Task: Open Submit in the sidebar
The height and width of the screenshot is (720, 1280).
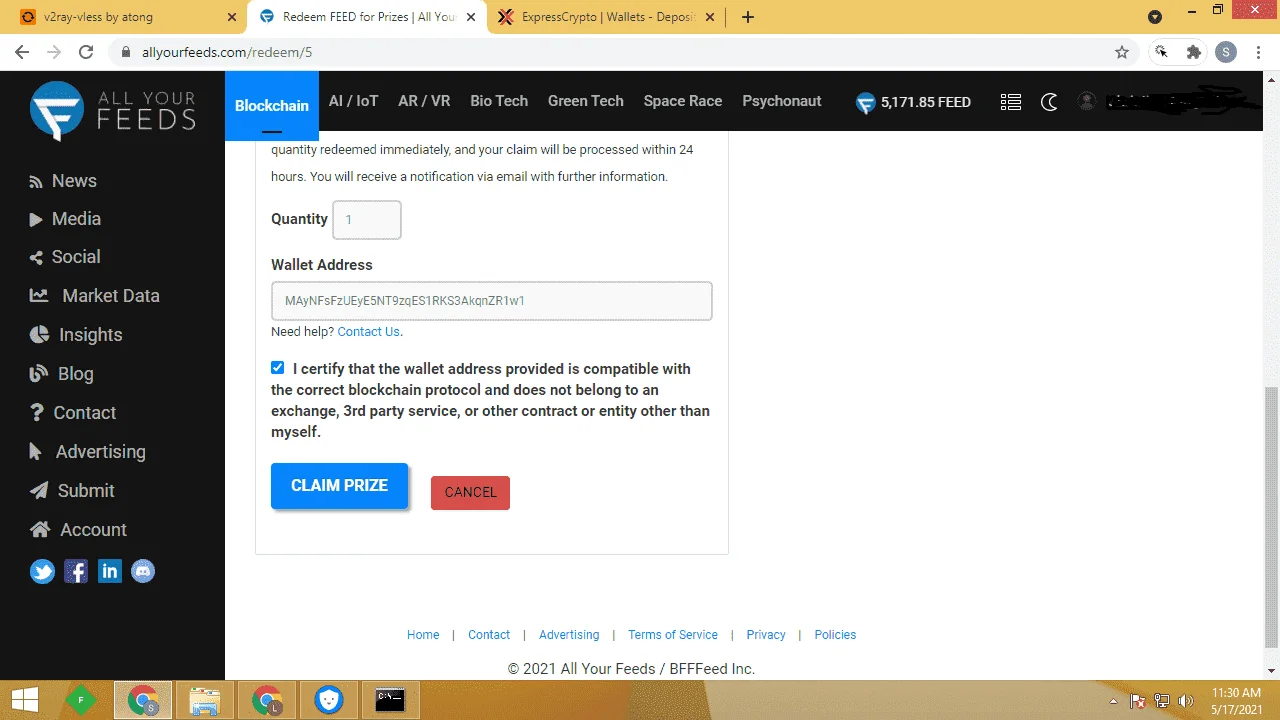Action: click(x=72, y=491)
